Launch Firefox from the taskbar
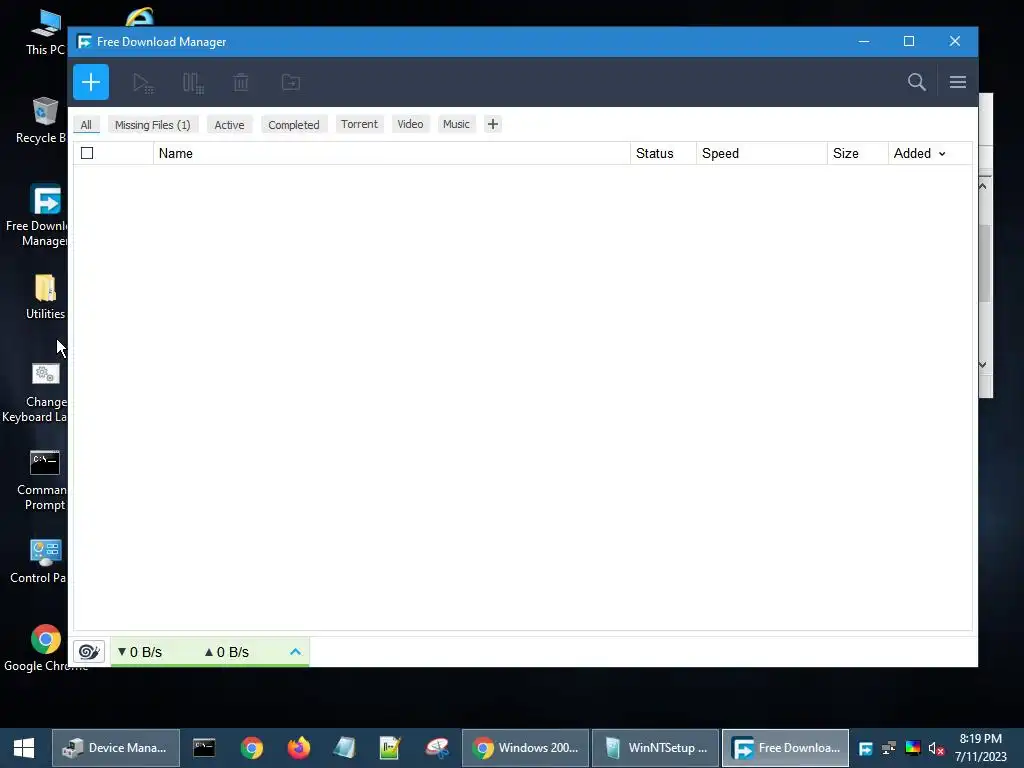Screen dimensions: 1024x768 tap(298, 748)
